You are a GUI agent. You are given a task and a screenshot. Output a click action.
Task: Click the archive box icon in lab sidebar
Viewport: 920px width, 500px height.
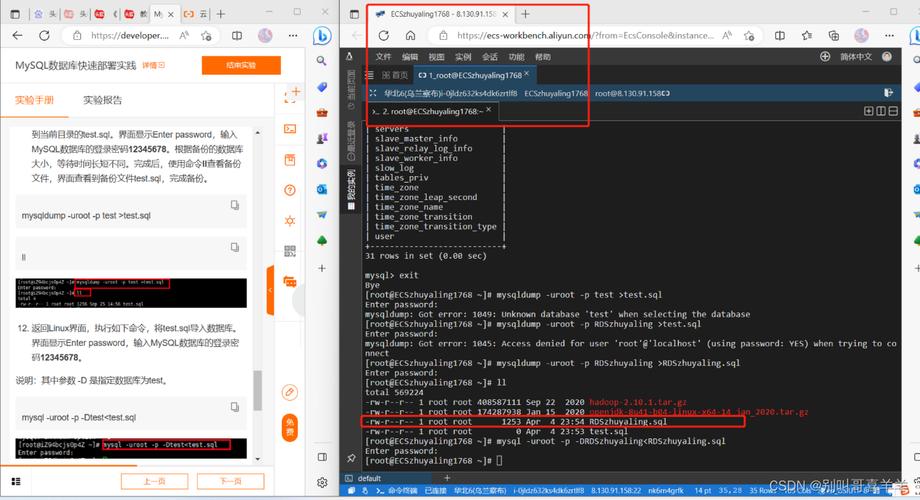point(290,160)
